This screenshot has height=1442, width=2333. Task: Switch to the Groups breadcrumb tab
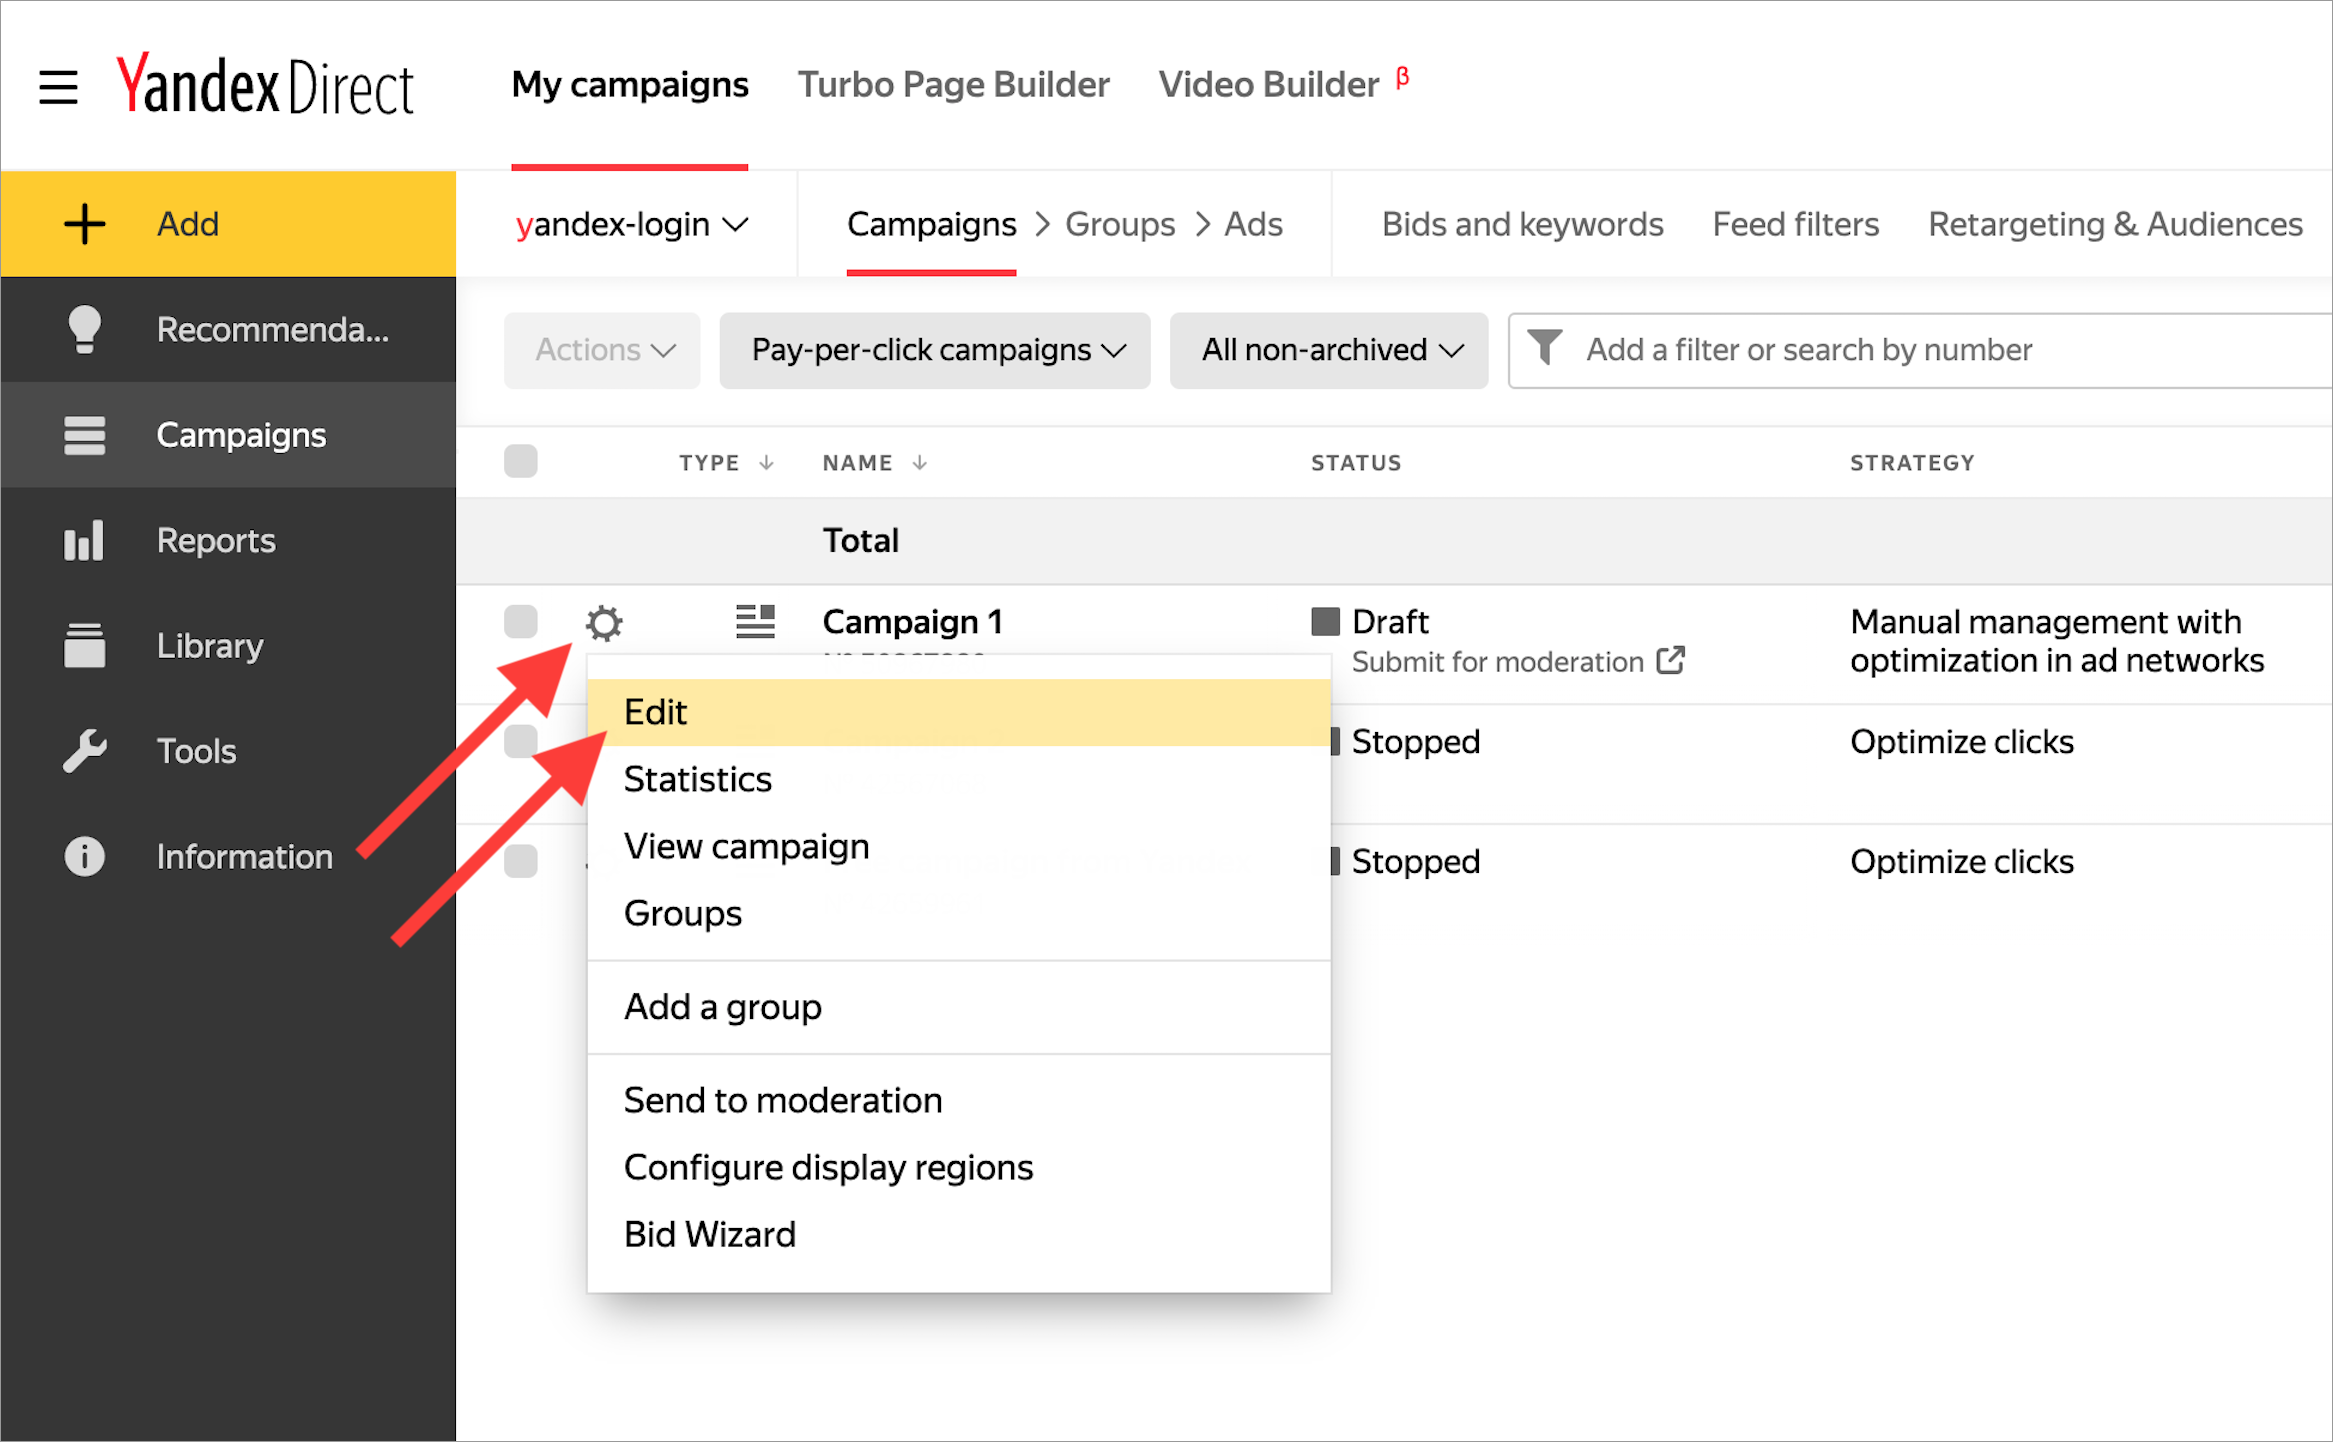(1120, 224)
